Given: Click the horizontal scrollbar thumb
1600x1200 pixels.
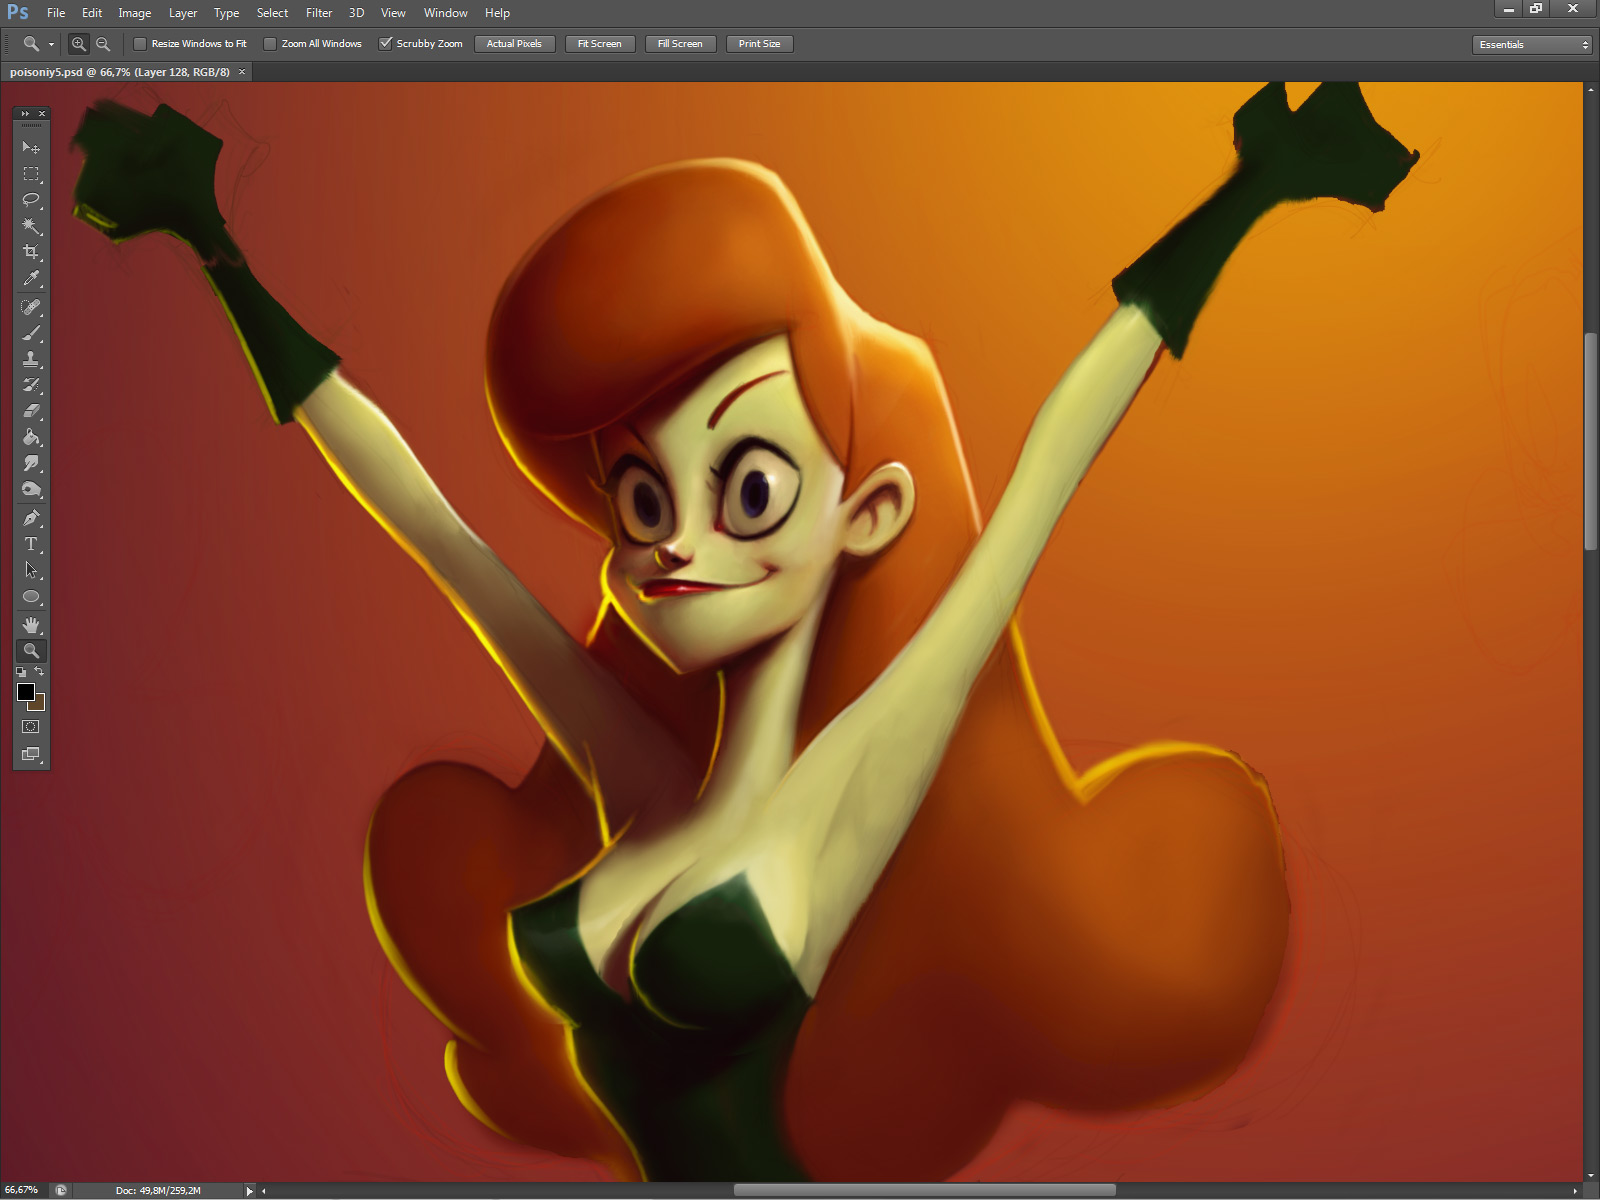Looking at the screenshot, I should point(924,1190).
